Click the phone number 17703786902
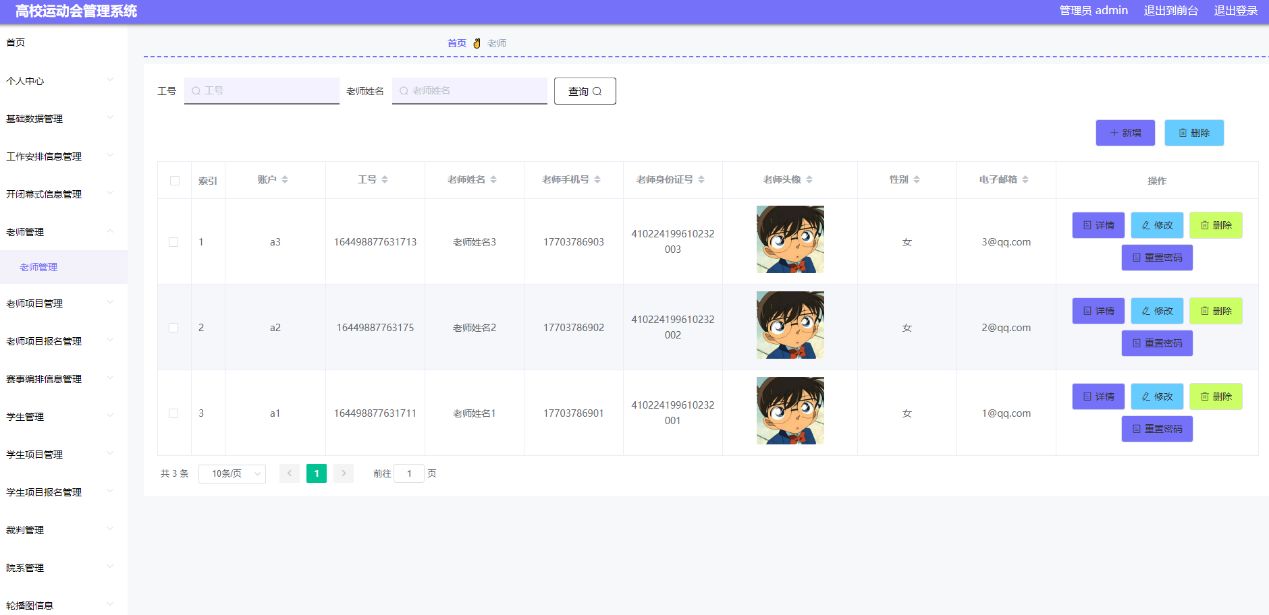This screenshot has width=1269, height=615. click(x=574, y=328)
